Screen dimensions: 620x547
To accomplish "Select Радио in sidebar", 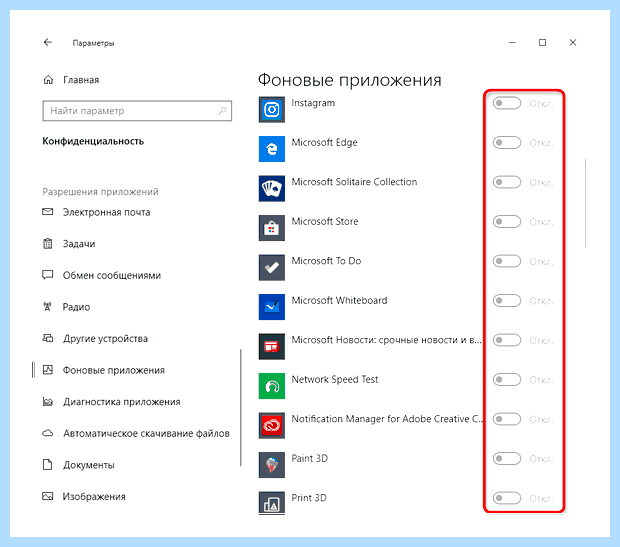I will pos(76,307).
